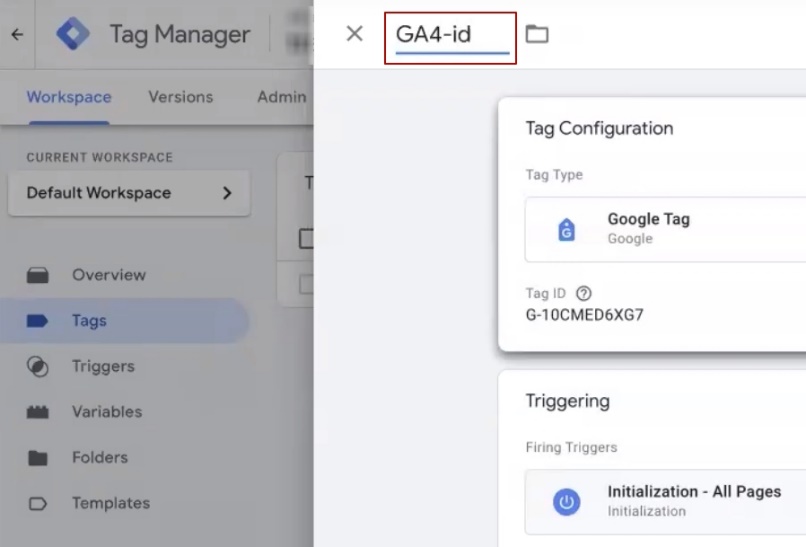This screenshot has width=806, height=547.
Task: Click the back arrow beside Tag Manager logo
Action: (17, 35)
